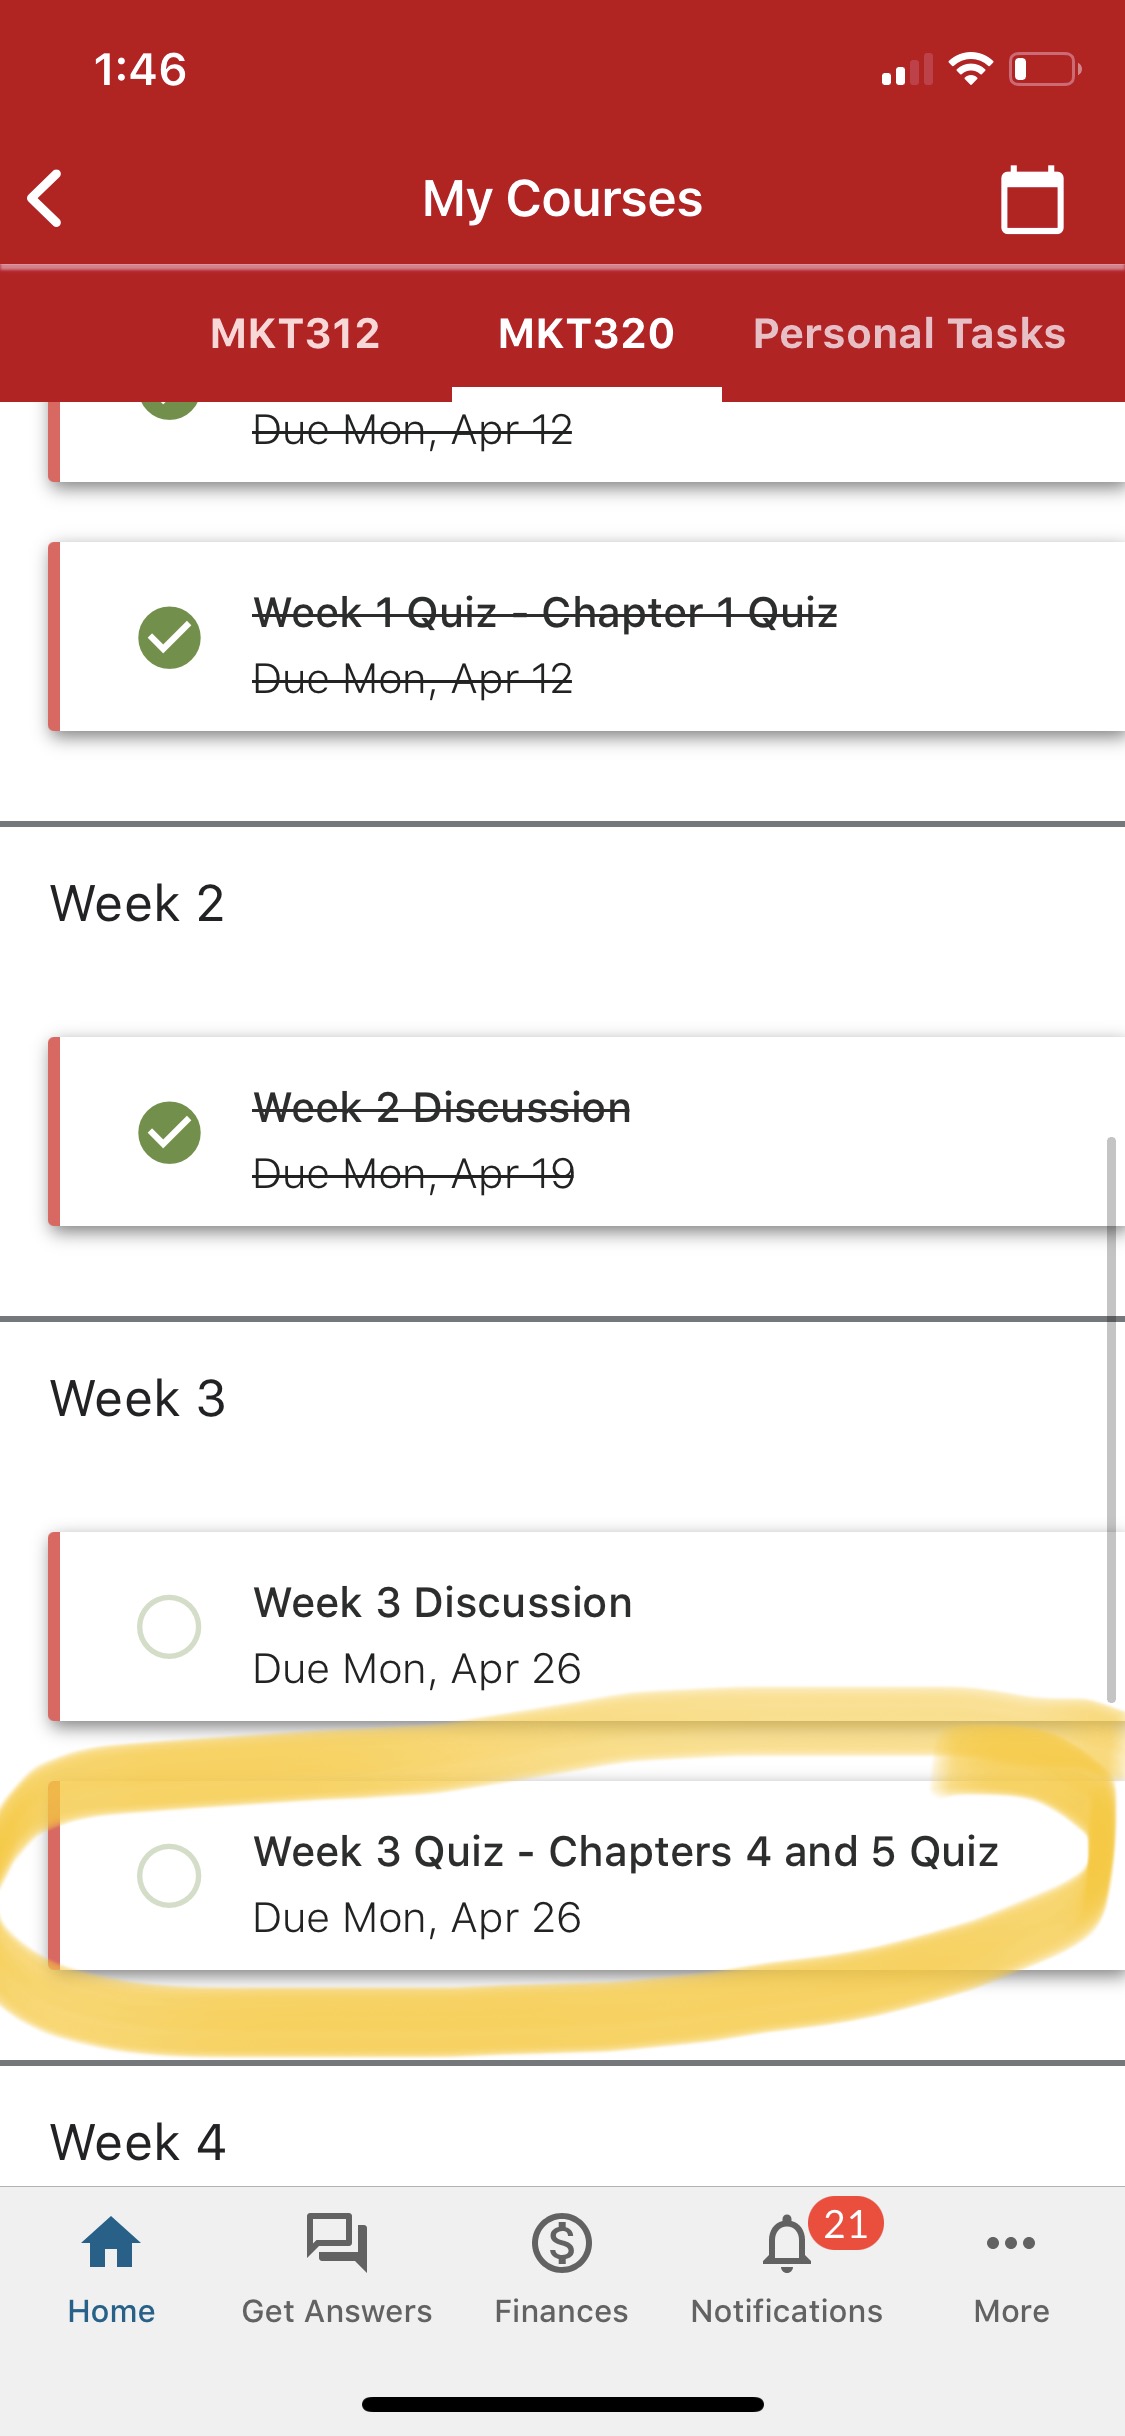Image resolution: width=1125 pixels, height=2436 pixels.
Task: Open the calendar view icon
Action: (x=1032, y=200)
